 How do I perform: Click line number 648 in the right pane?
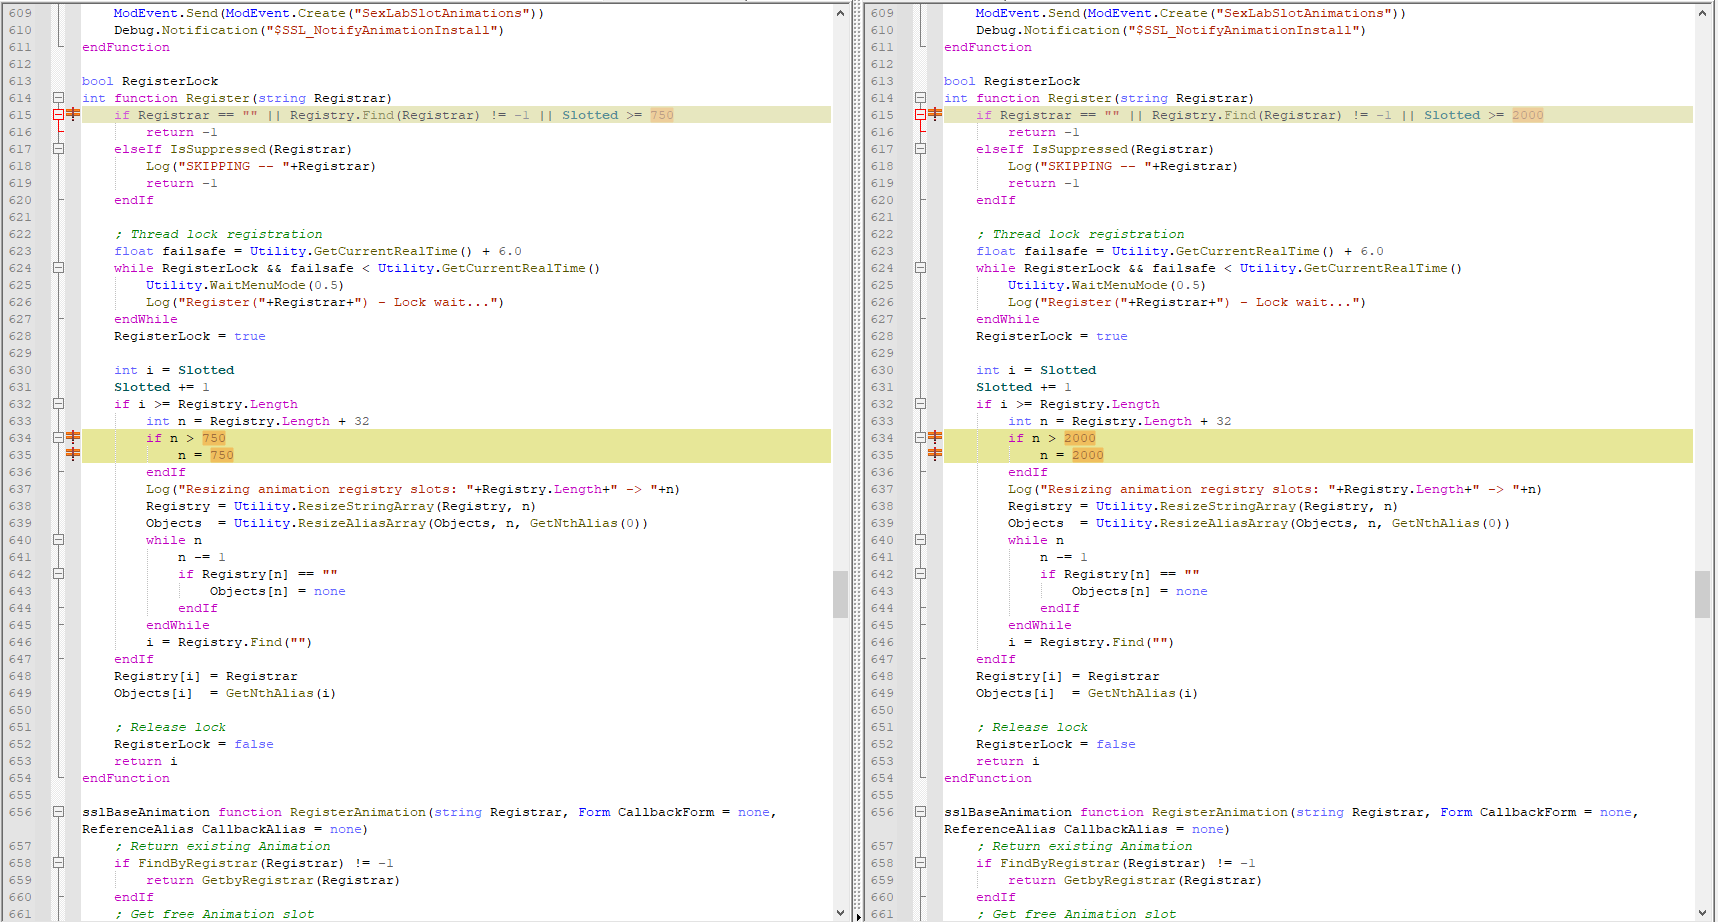882,676
